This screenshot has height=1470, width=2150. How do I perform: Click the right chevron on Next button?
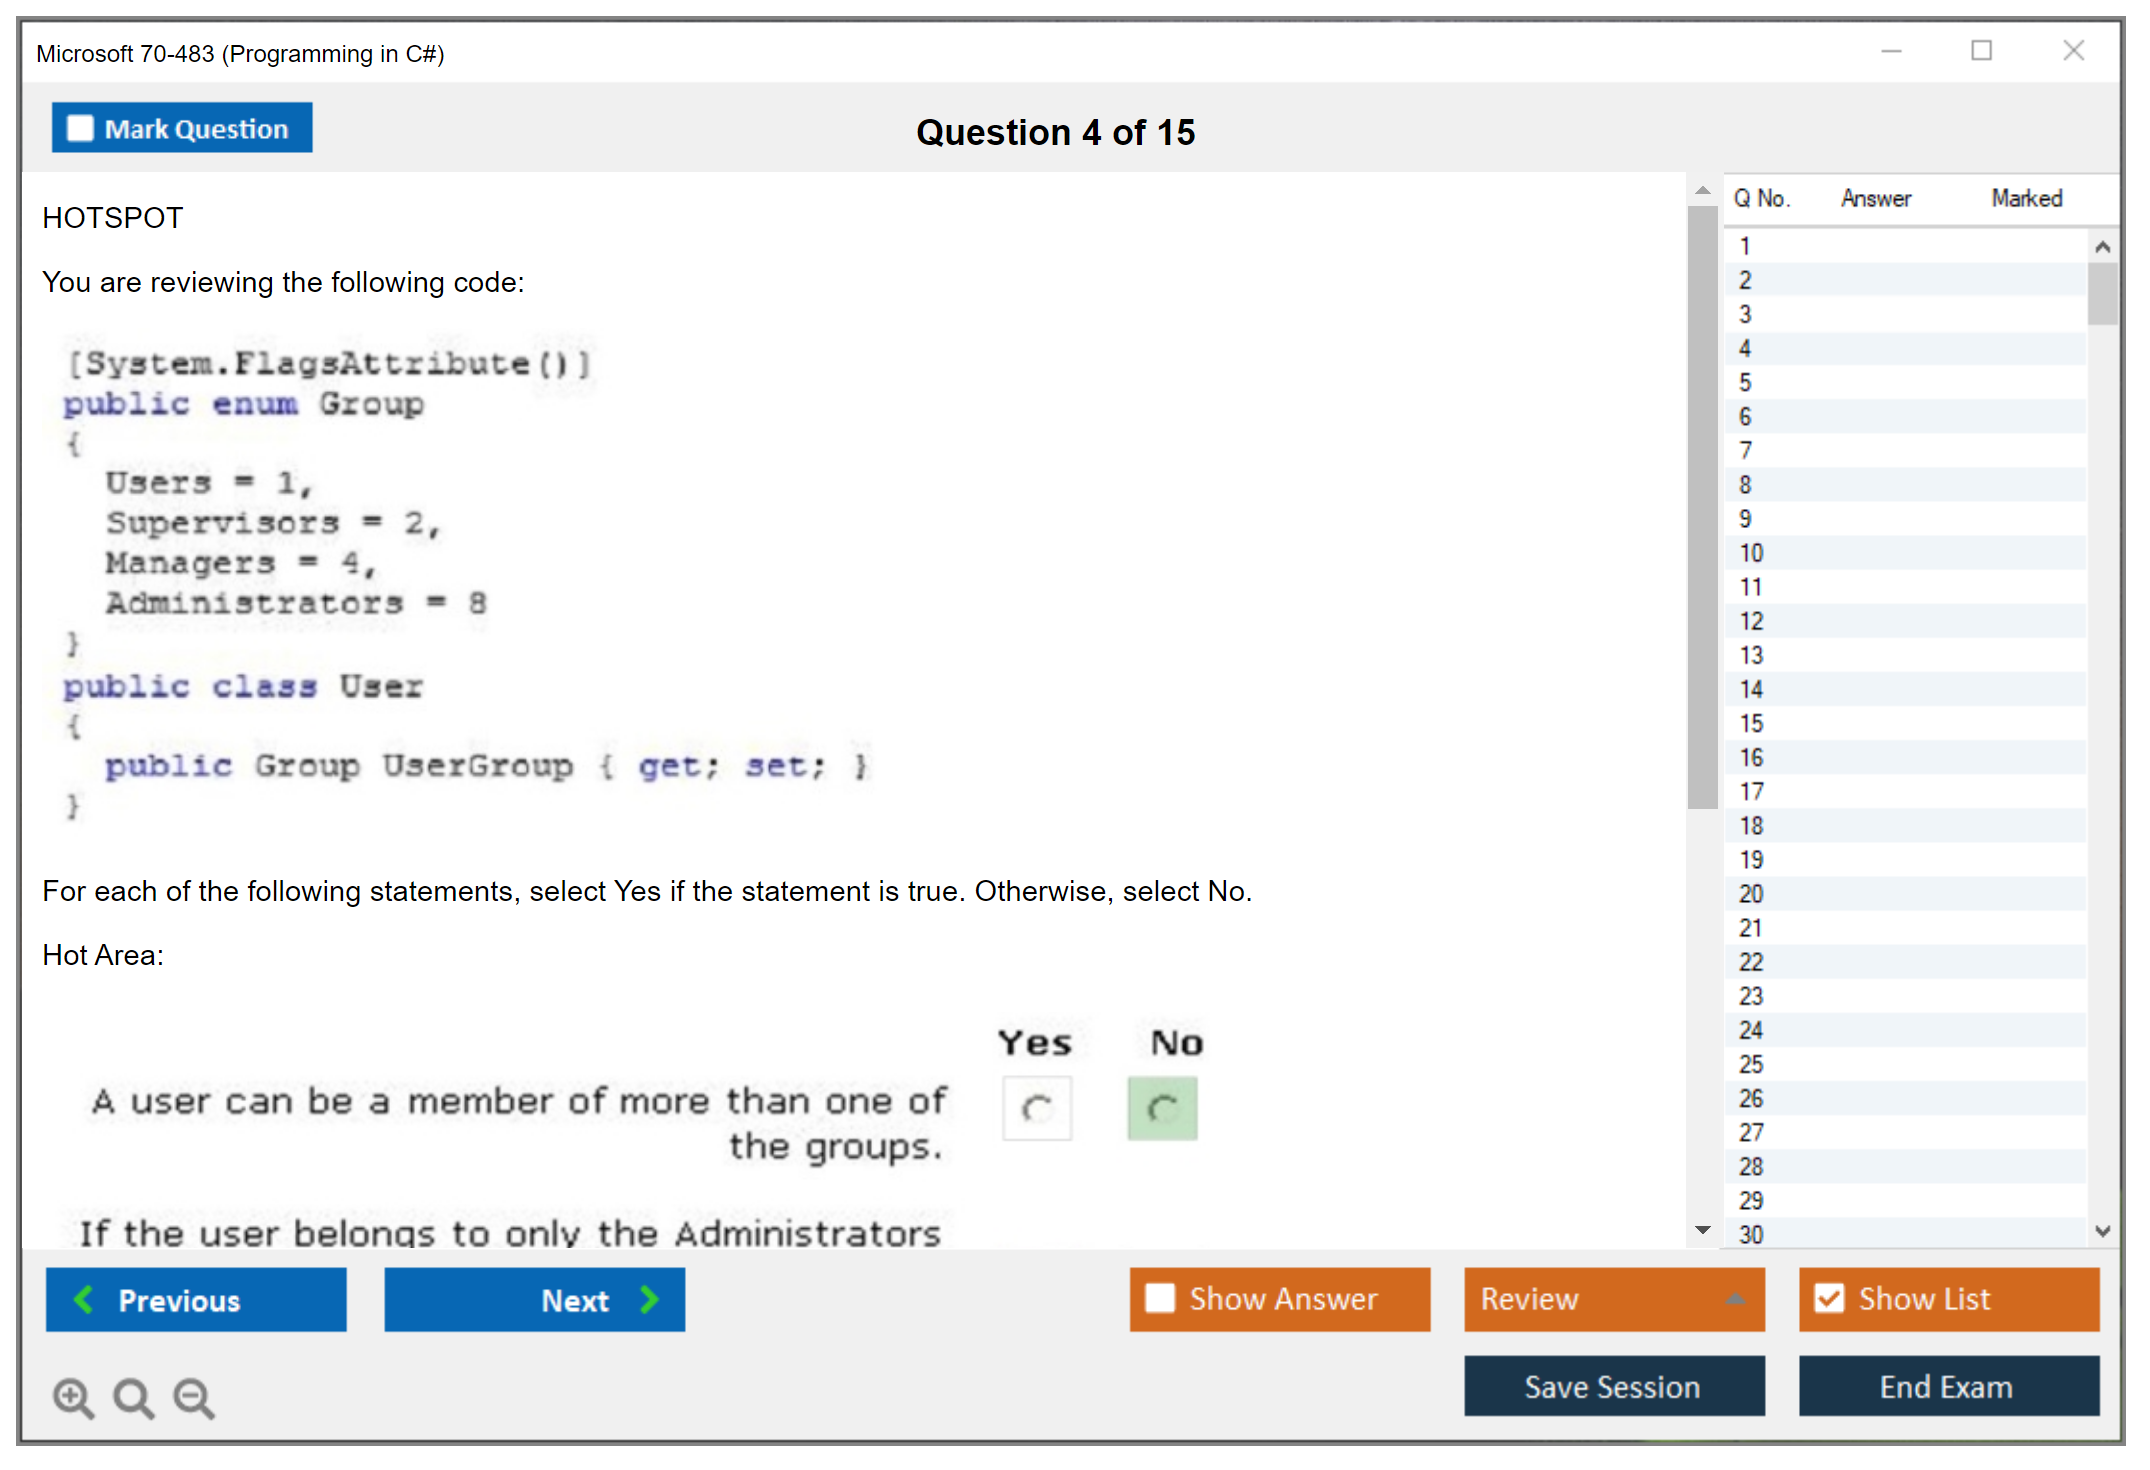[x=650, y=1299]
